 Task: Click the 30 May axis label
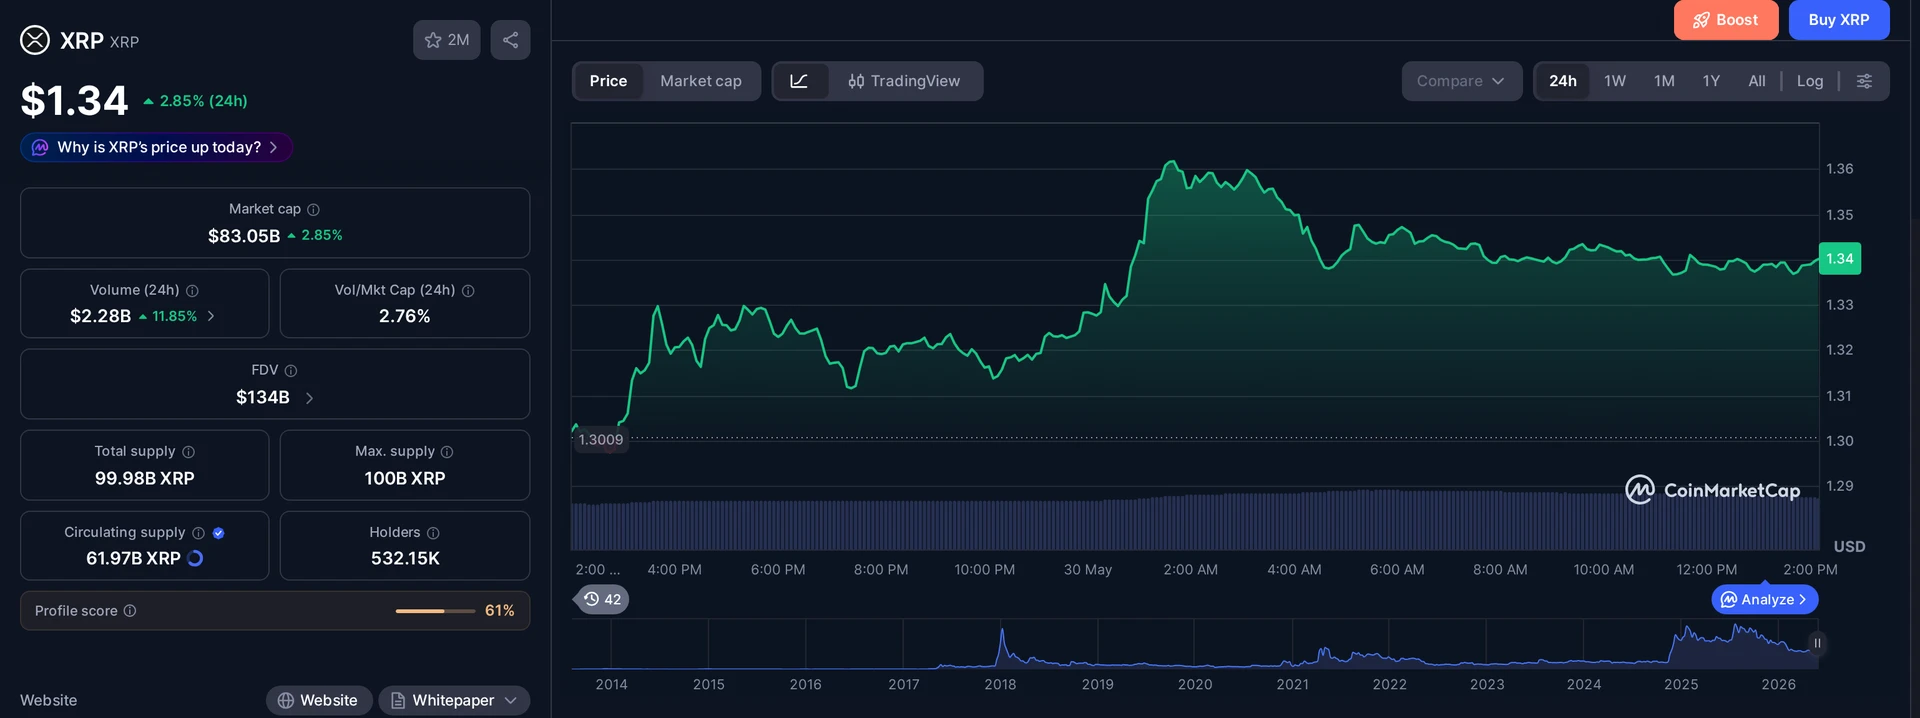coord(1087,570)
